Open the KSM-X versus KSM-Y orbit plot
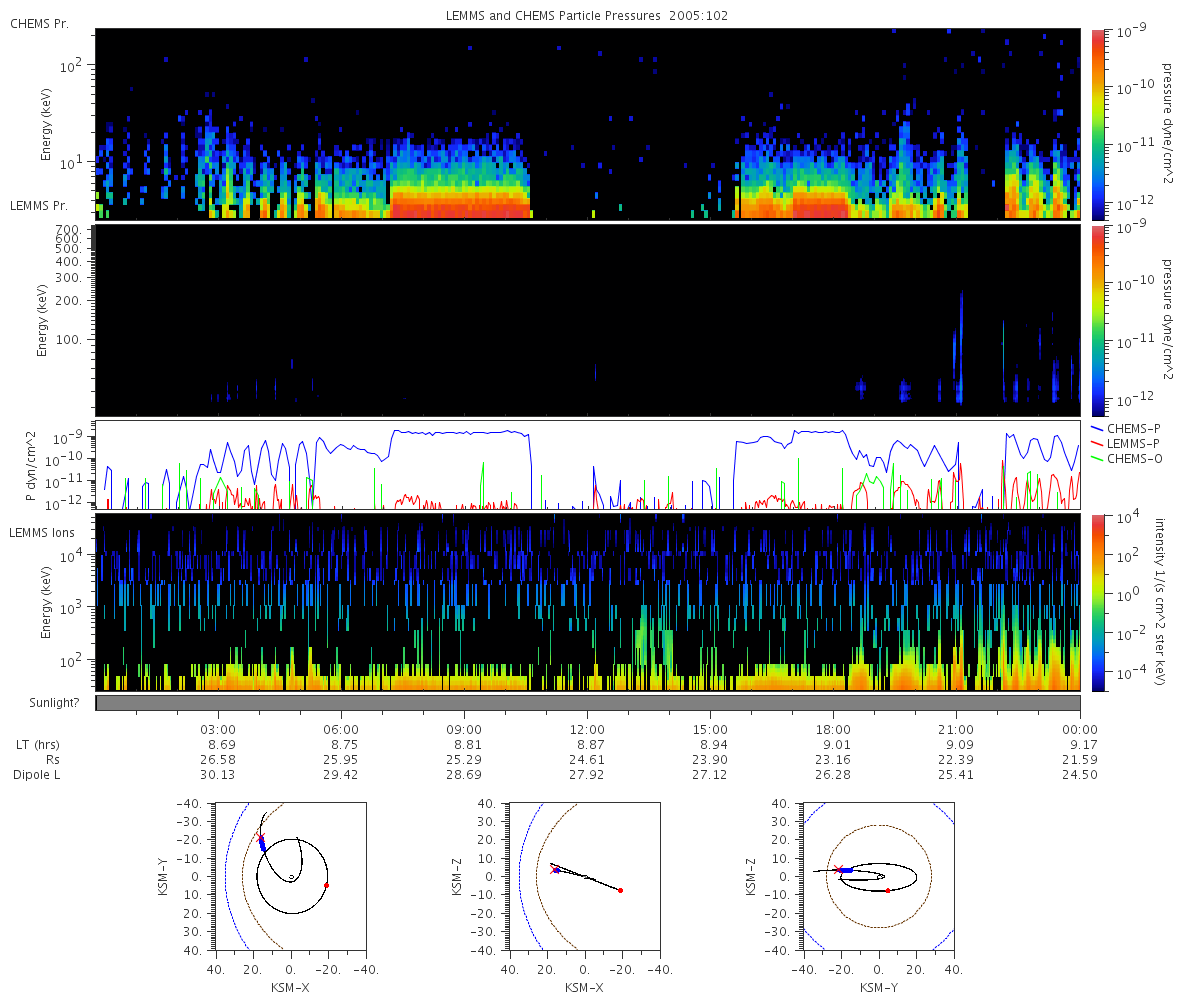Screen dimensions: 1200x1000 tap(290, 876)
